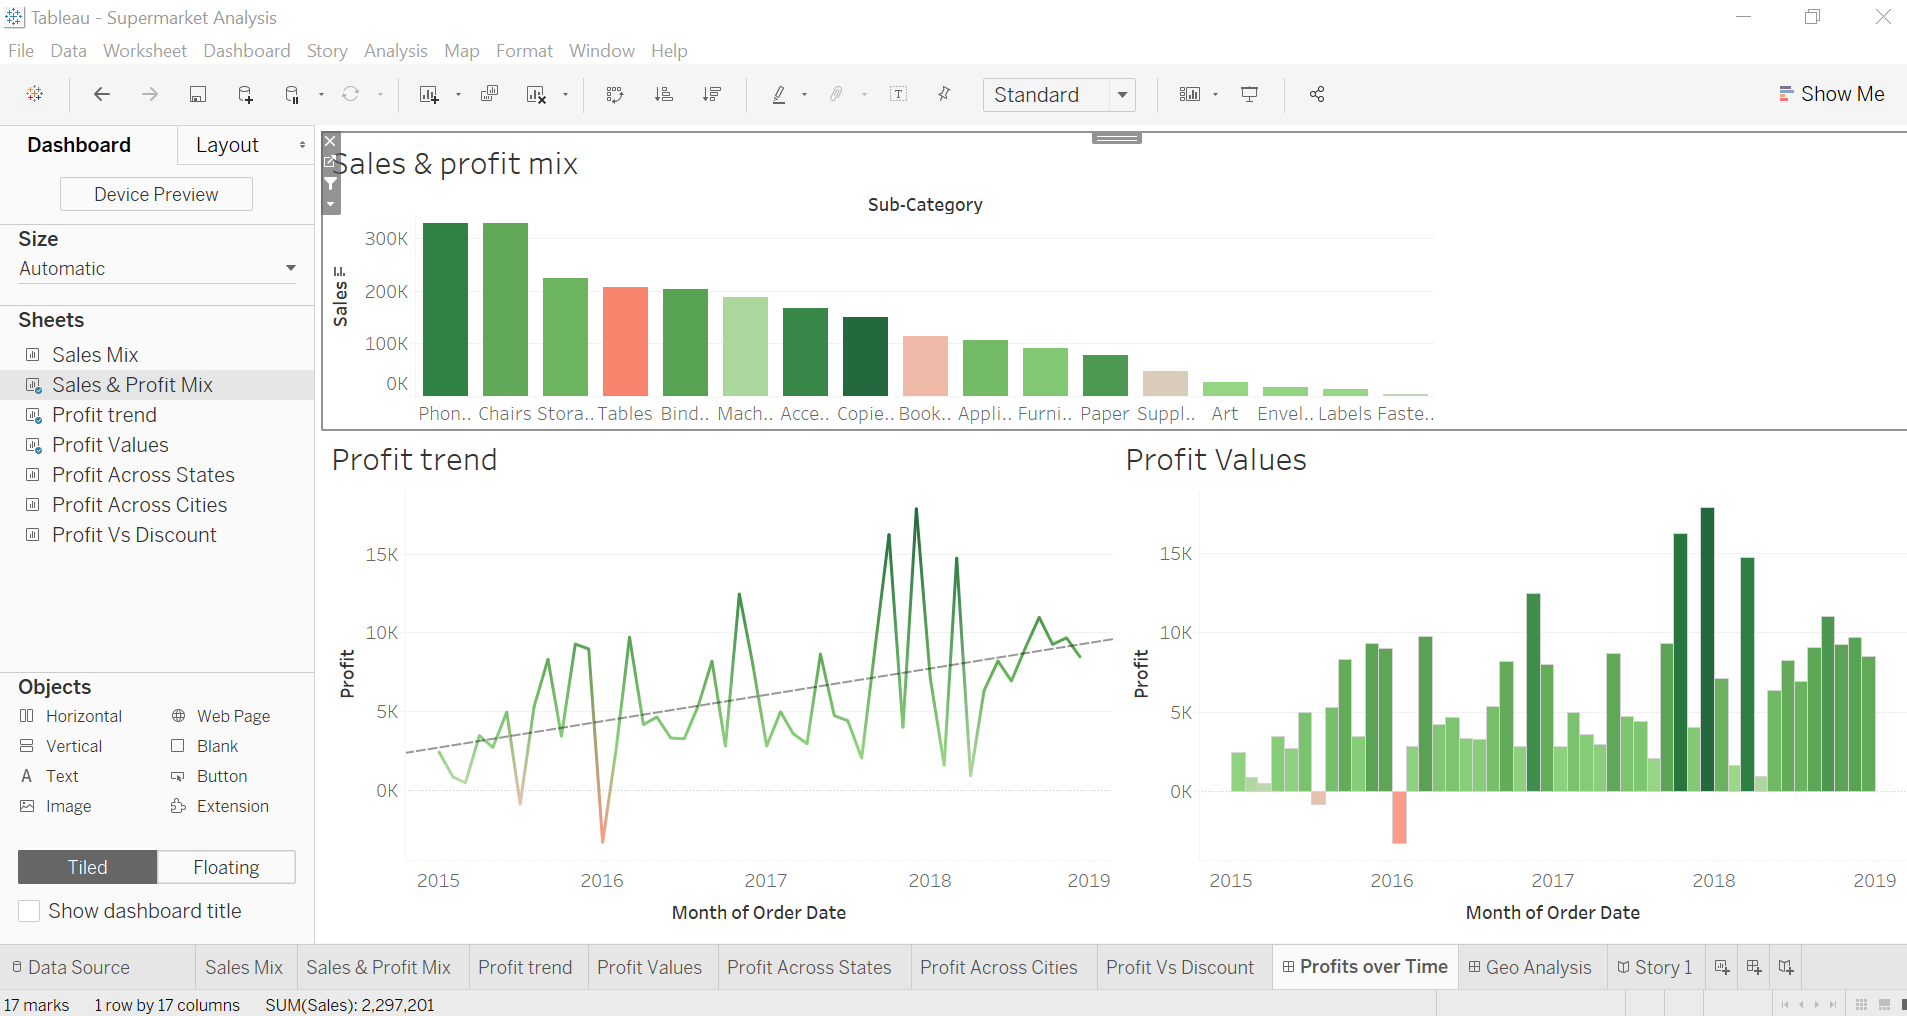The image size is (1907, 1016).
Task: Open the dropdown beside the New Worksheet icon
Action: [x=456, y=94]
